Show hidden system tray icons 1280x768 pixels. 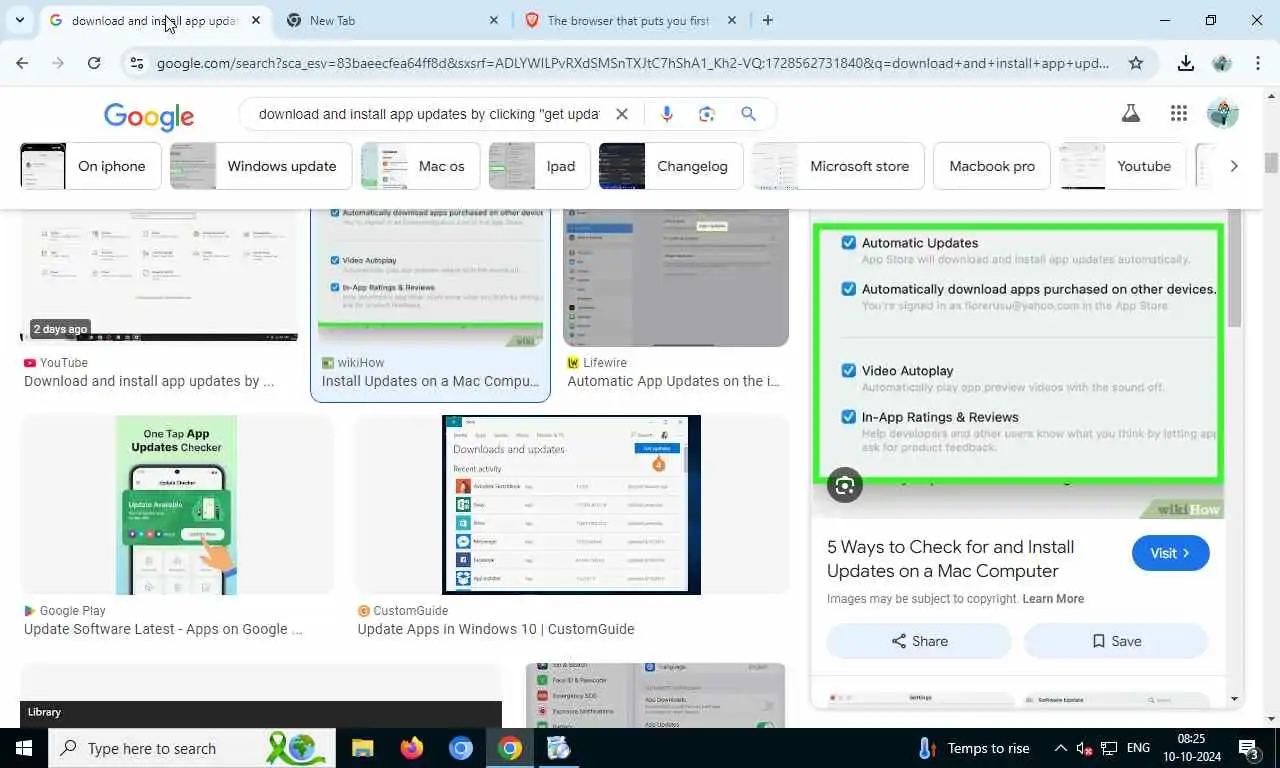point(1060,748)
